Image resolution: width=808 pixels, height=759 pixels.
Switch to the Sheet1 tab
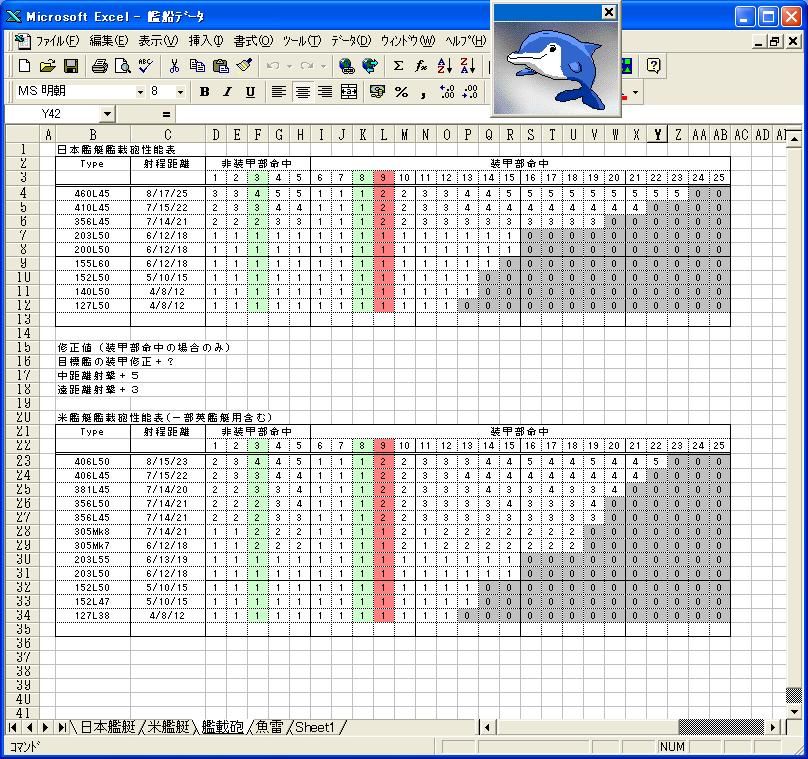[x=315, y=727]
